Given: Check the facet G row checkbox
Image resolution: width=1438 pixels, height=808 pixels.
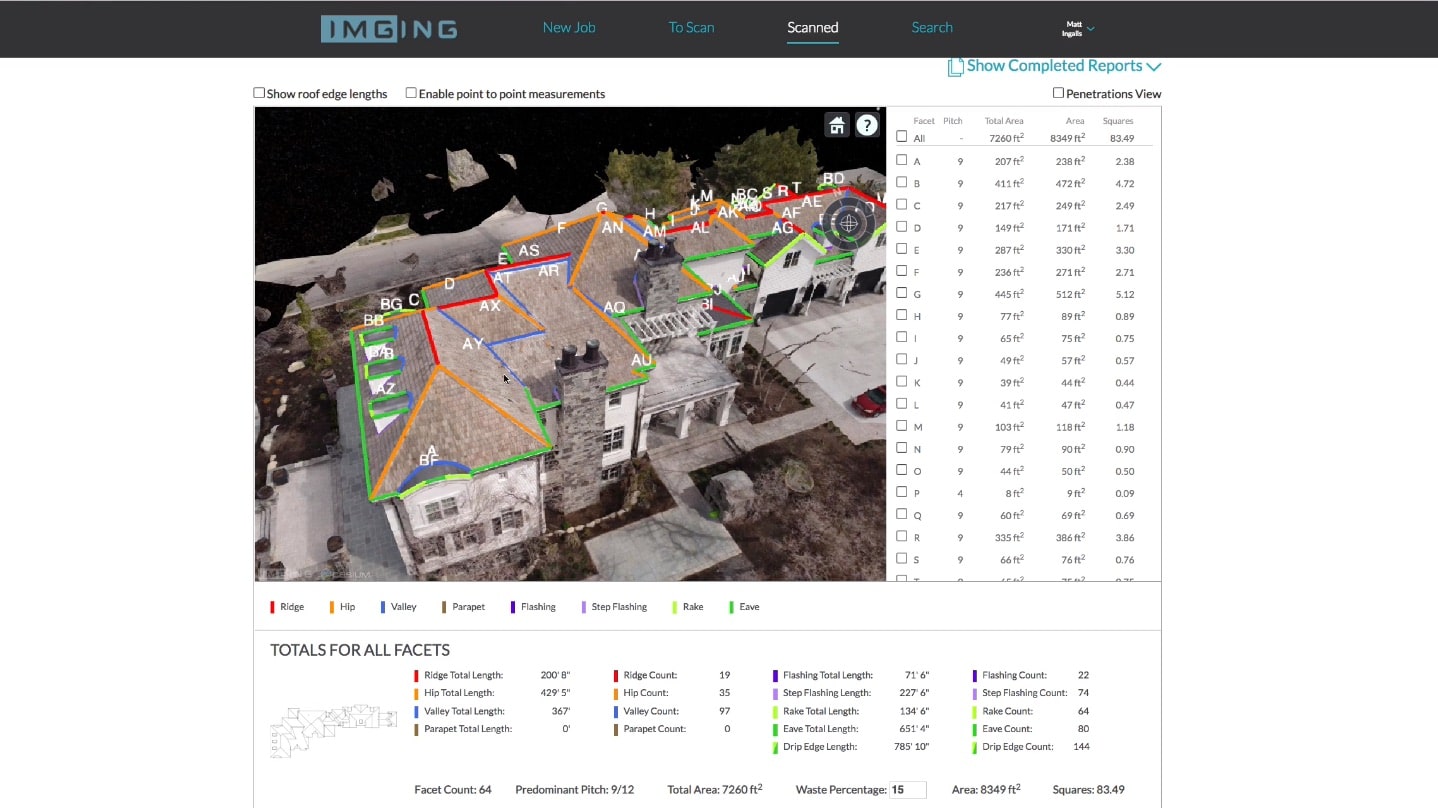Looking at the screenshot, I should pos(902,293).
